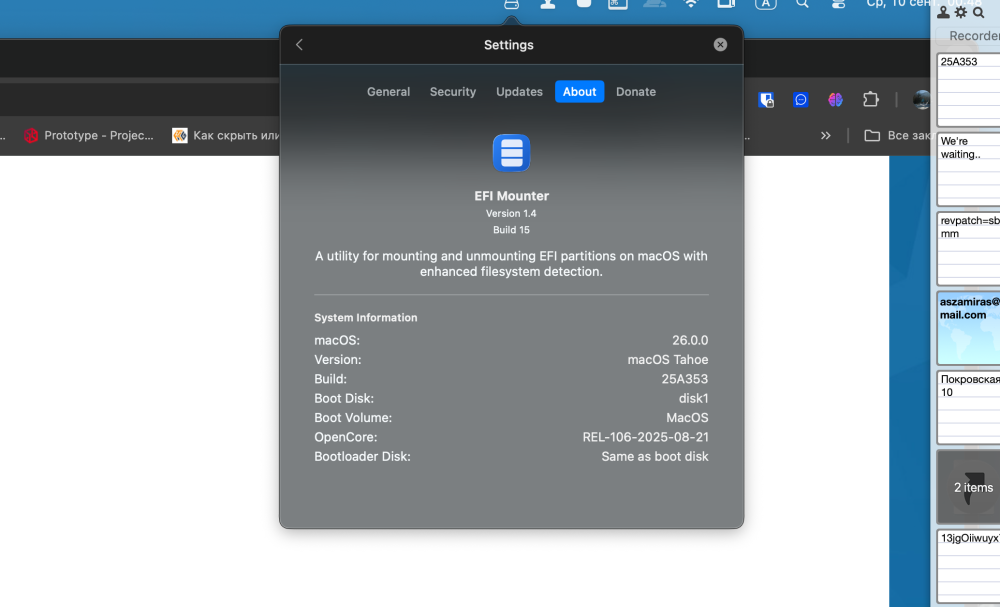Show hidden bookmarks with the double chevron

[825, 136]
